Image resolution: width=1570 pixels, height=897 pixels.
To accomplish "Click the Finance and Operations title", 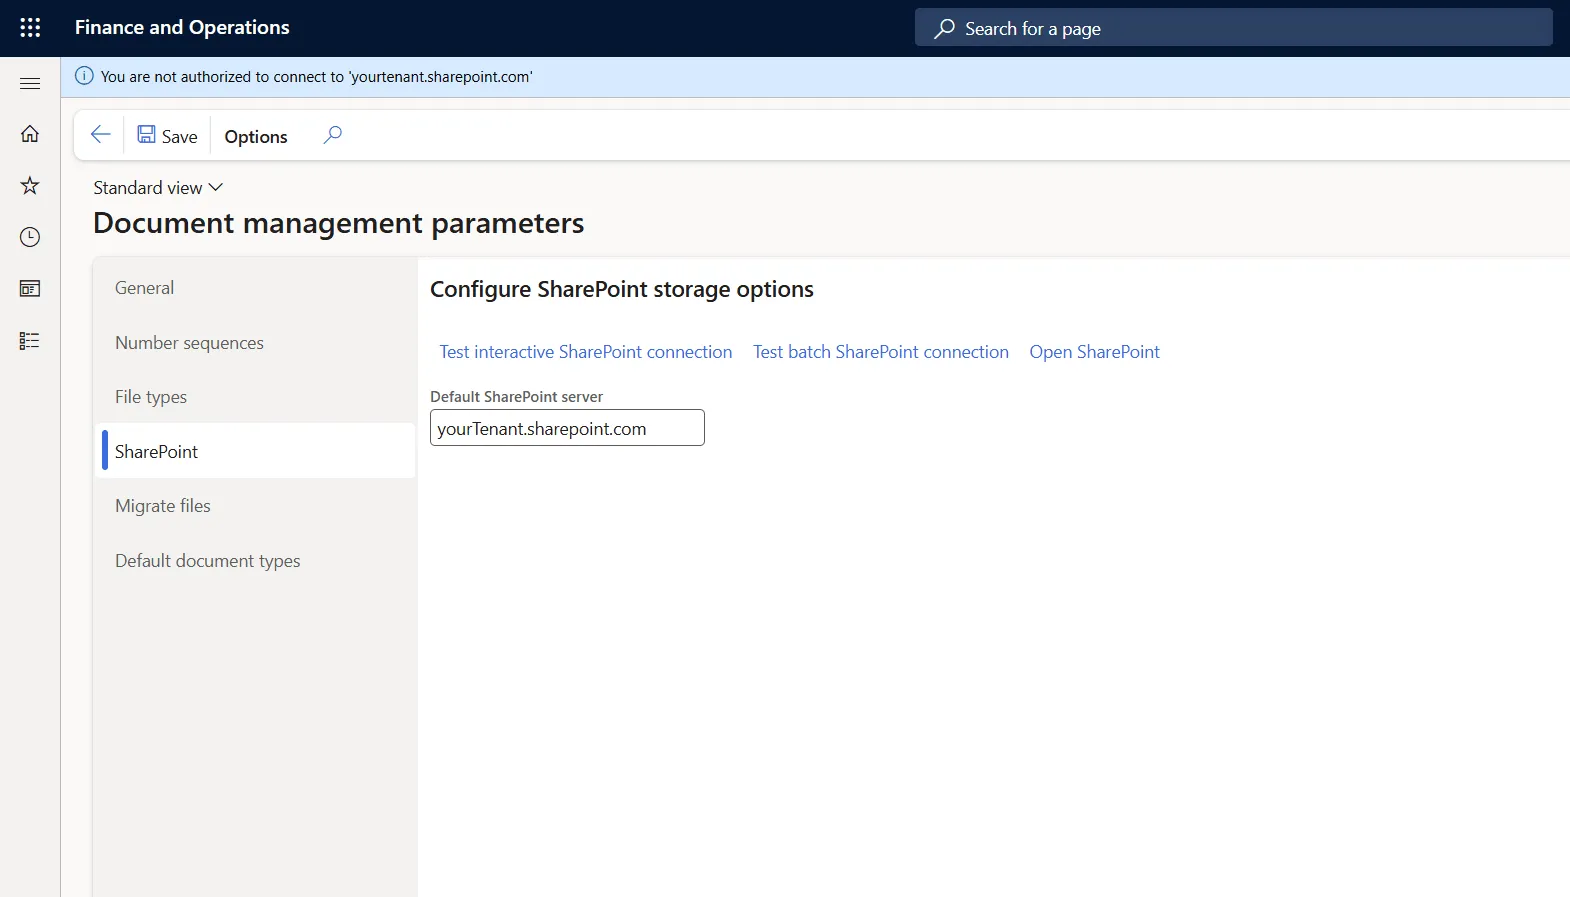I will point(182,28).
